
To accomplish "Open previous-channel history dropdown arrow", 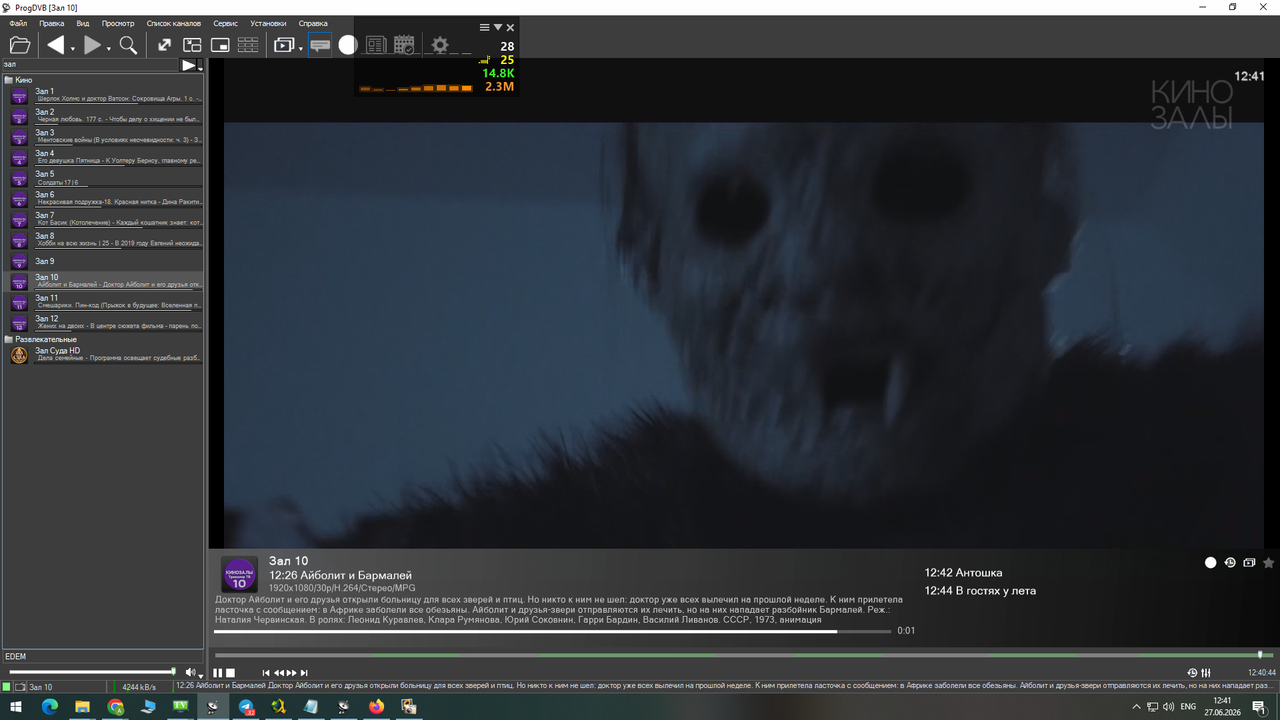I will (72, 49).
